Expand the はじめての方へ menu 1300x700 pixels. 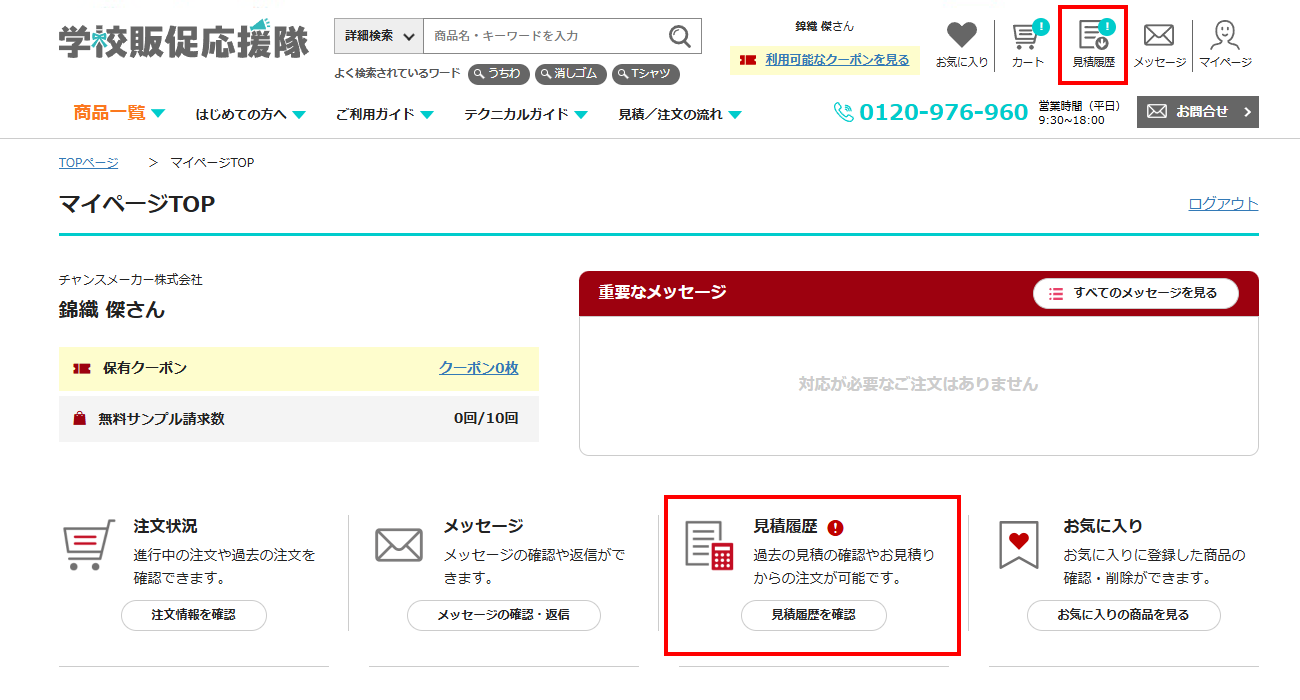250,114
